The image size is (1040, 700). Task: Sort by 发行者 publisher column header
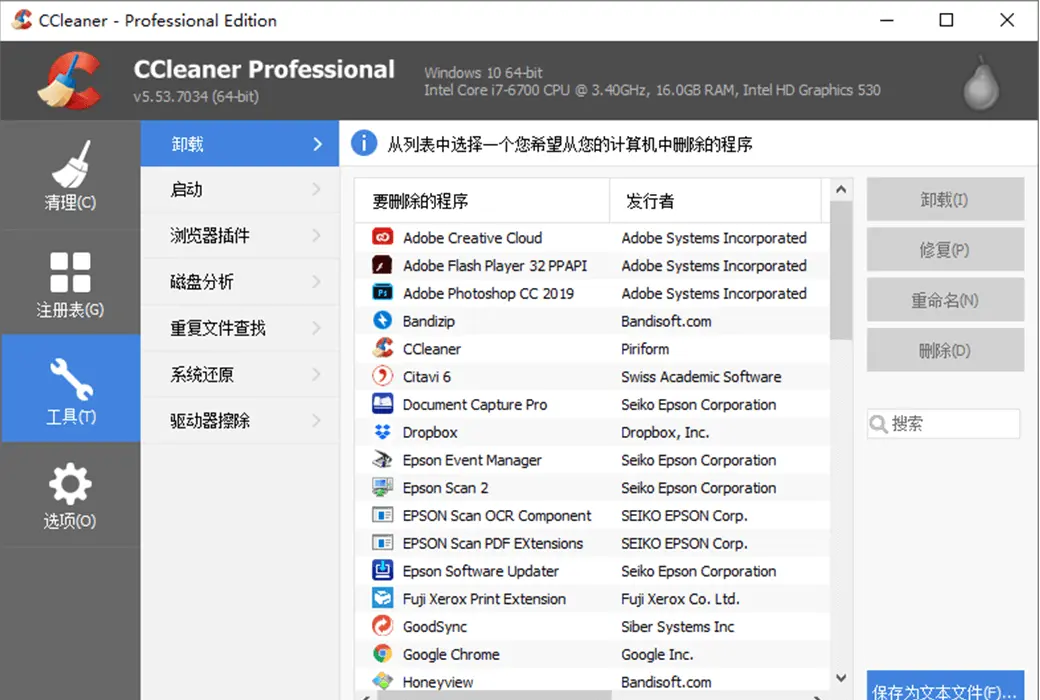coord(715,200)
